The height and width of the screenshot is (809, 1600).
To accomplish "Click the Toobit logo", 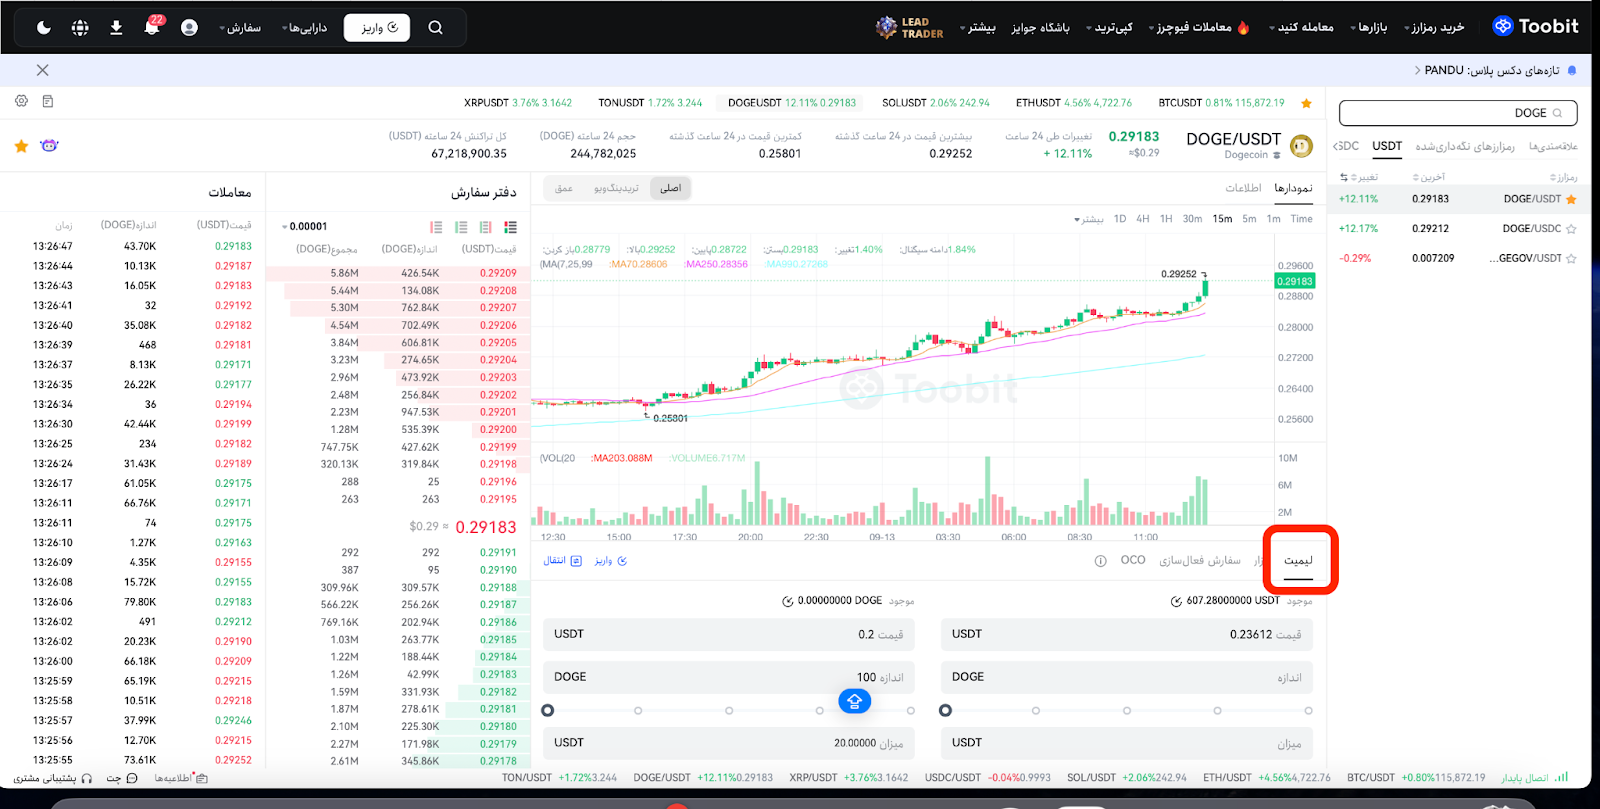I will point(1536,27).
